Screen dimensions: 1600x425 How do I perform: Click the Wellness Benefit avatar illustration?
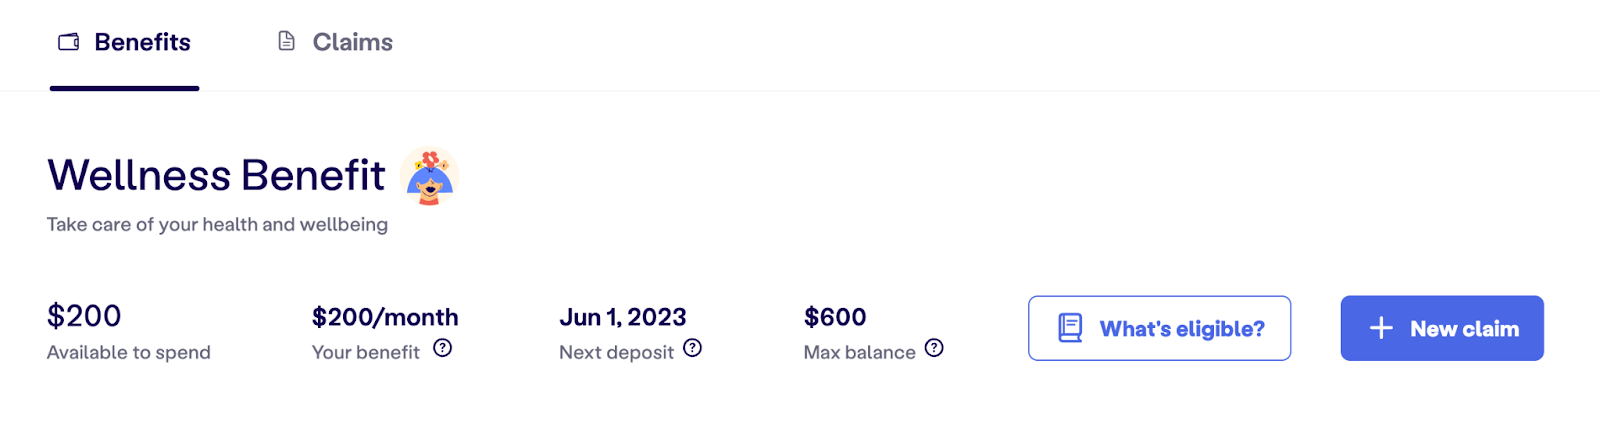coord(430,176)
